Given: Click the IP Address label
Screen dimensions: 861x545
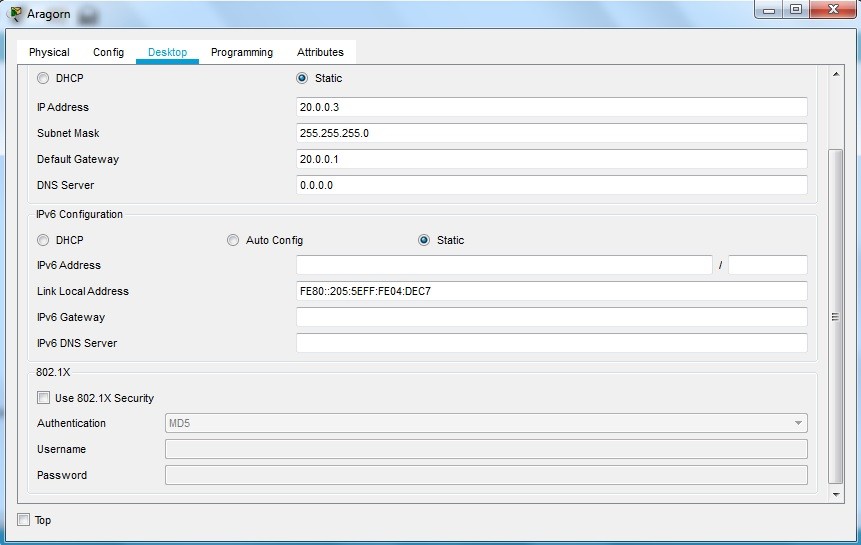Looking at the screenshot, I should [63, 107].
